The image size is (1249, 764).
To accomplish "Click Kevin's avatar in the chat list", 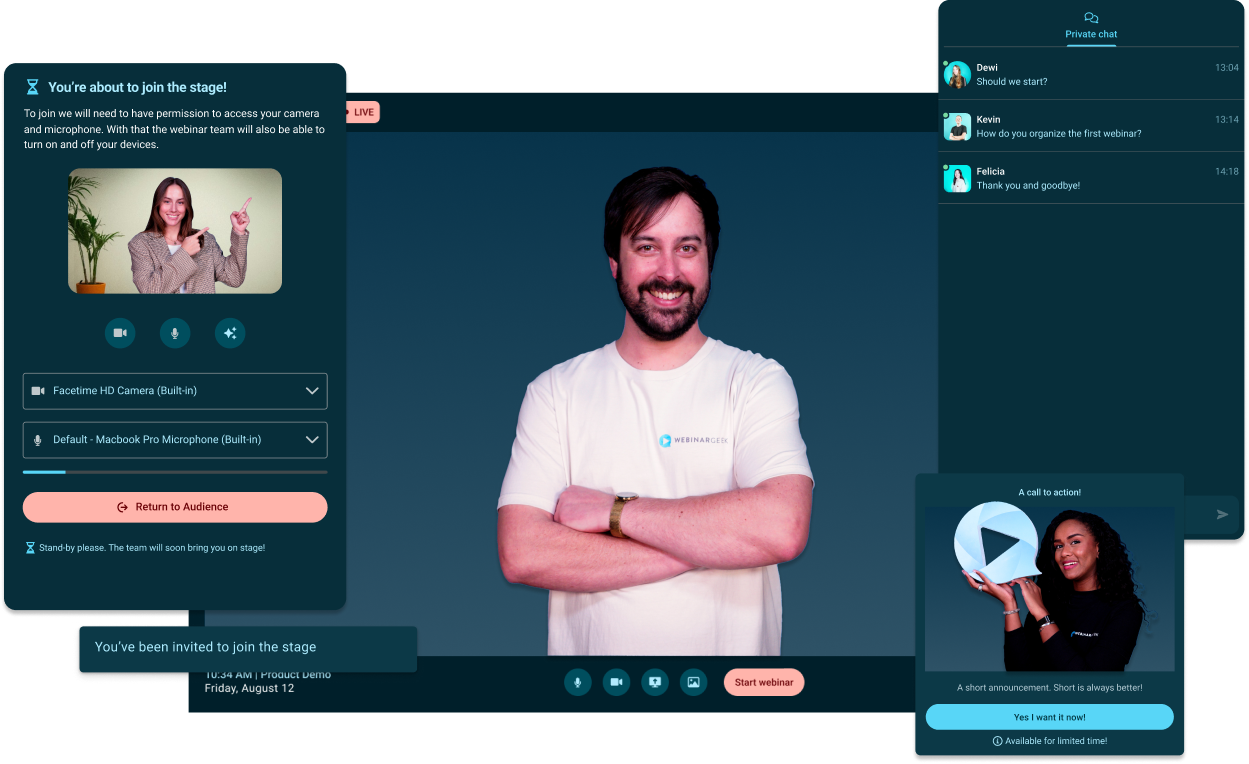I will pos(957,126).
